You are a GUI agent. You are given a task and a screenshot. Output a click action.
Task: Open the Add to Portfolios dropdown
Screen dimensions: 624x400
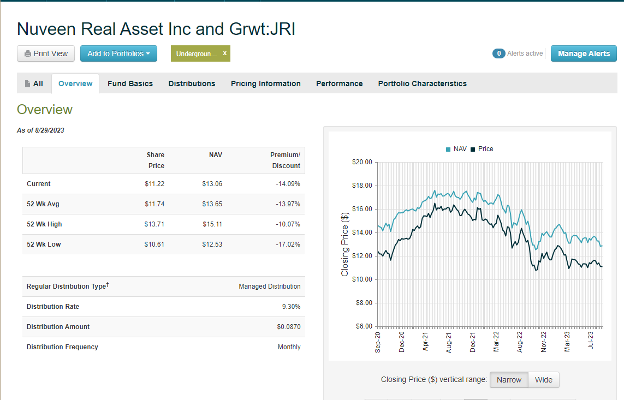tap(118, 53)
